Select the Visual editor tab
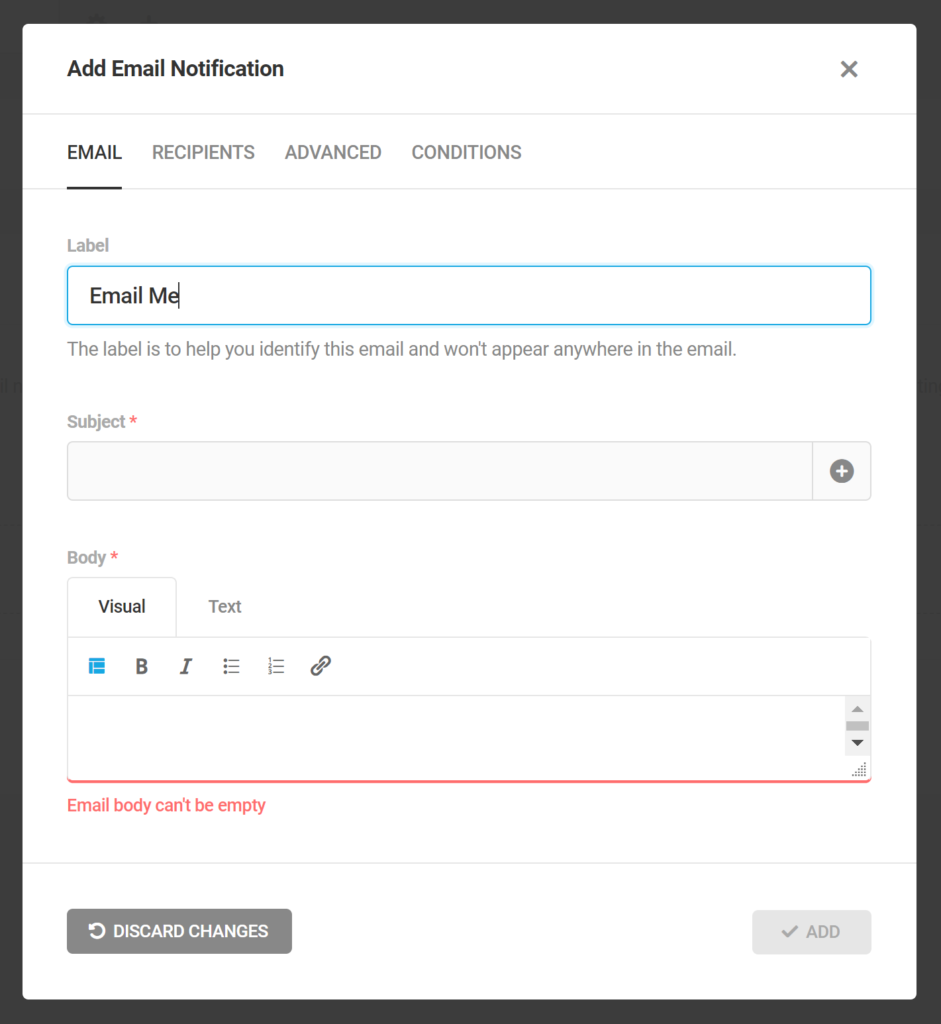Viewport: 941px width, 1024px height. (122, 606)
